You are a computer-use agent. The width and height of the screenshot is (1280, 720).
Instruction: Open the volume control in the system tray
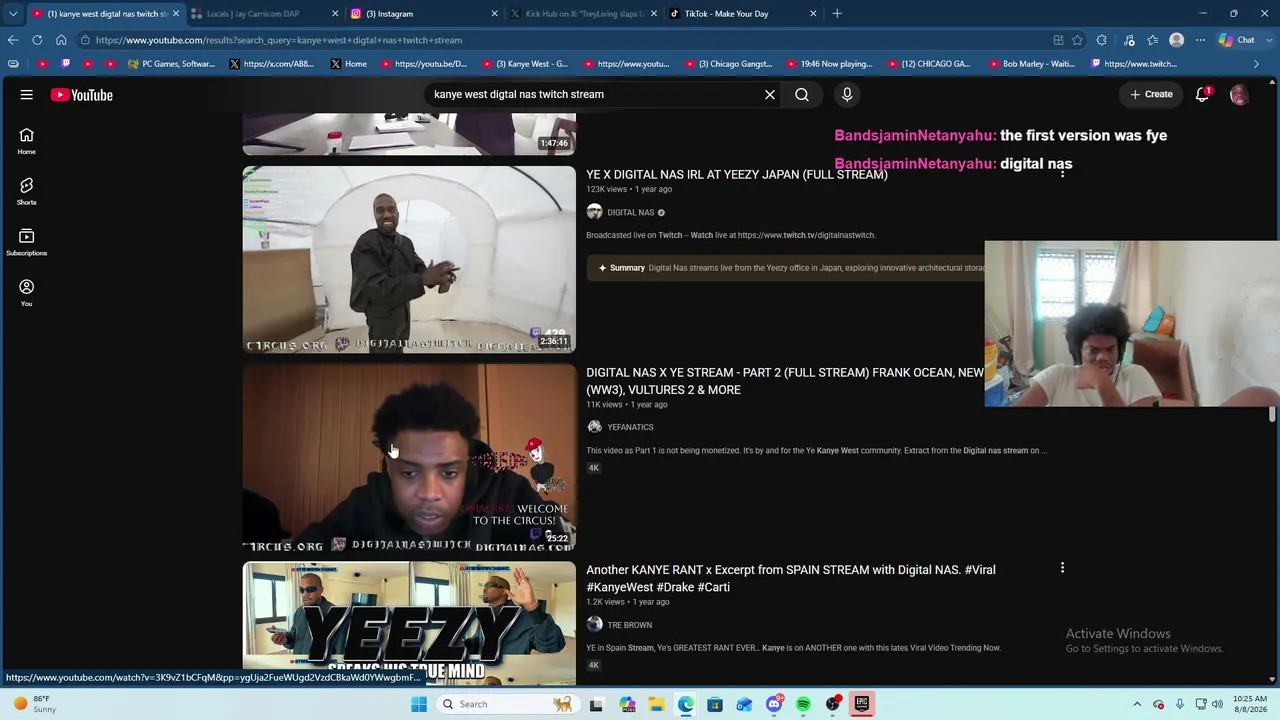[x=1217, y=704]
